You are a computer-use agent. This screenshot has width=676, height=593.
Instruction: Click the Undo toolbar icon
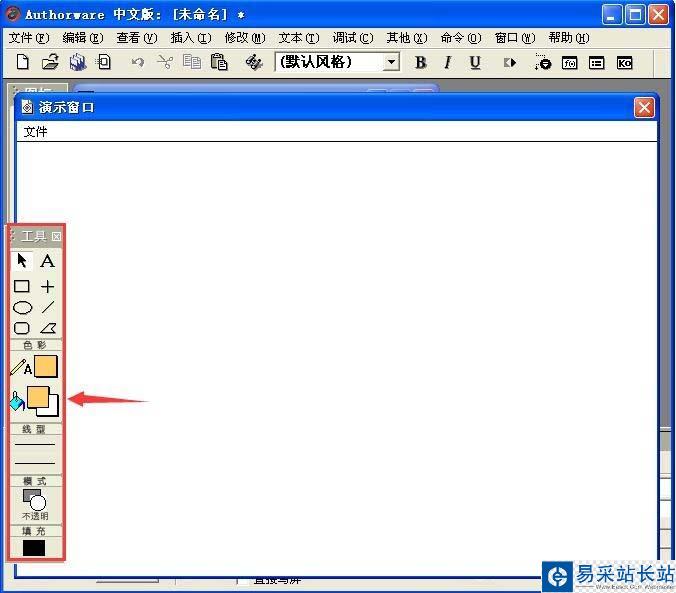click(x=138, y=63)
